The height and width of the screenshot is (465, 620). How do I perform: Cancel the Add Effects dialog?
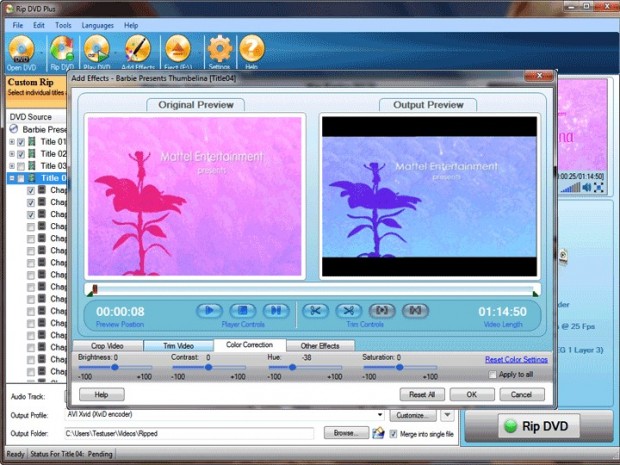(522, 394)
